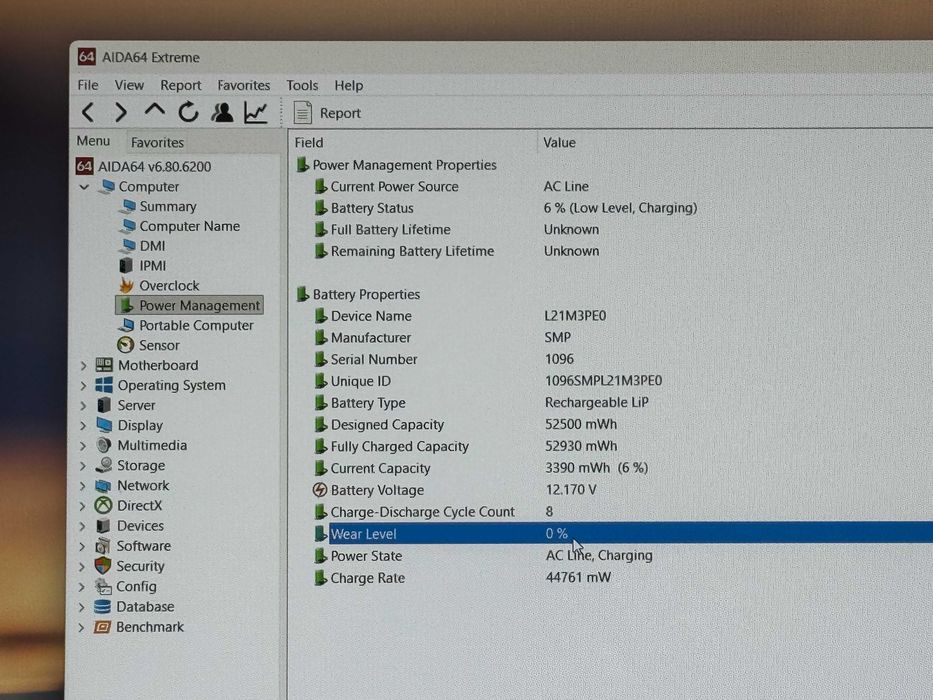Select the Sensor gauge icon
Viewport: 933px width, 700px height.
[x=125, y=345]
